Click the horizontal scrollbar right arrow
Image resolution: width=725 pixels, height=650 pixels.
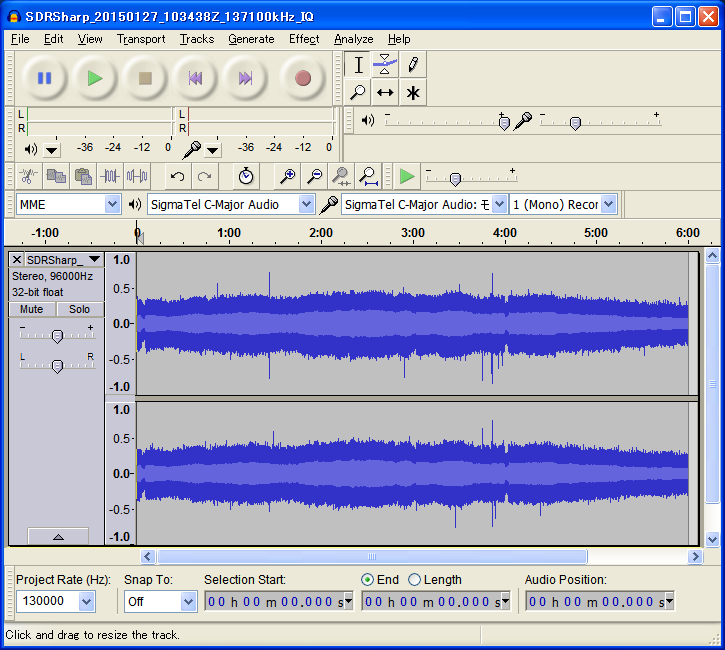695,557
